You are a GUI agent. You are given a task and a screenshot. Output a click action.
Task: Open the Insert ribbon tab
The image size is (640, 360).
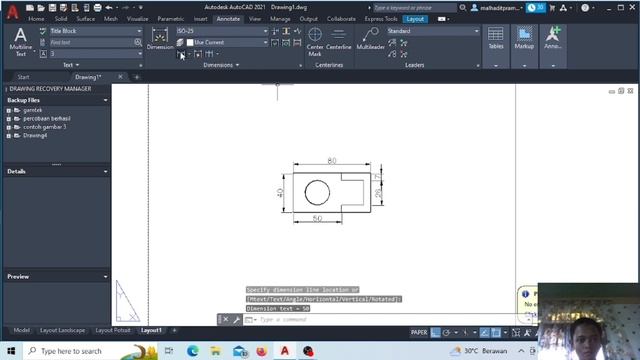click(200, 19)
